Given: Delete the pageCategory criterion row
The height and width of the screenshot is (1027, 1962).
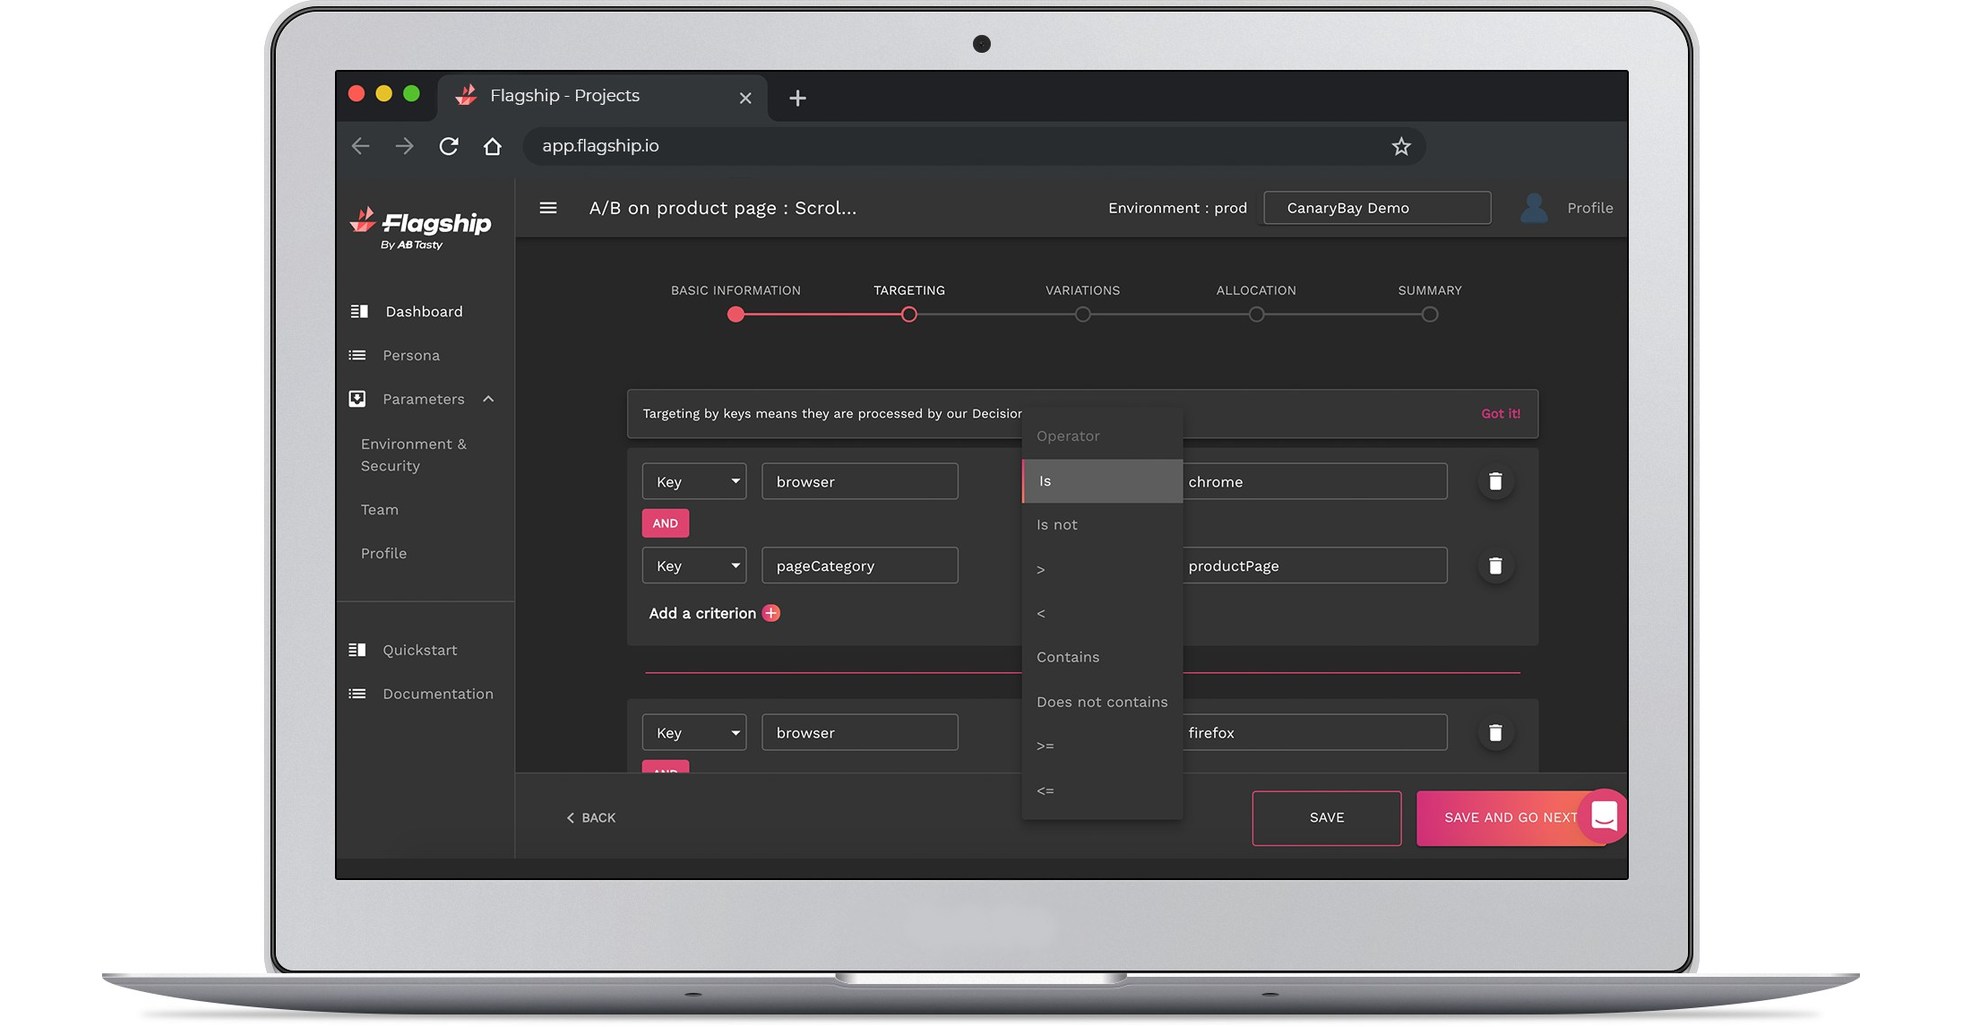Looking at the screenshot, I should click(1495, 565).
